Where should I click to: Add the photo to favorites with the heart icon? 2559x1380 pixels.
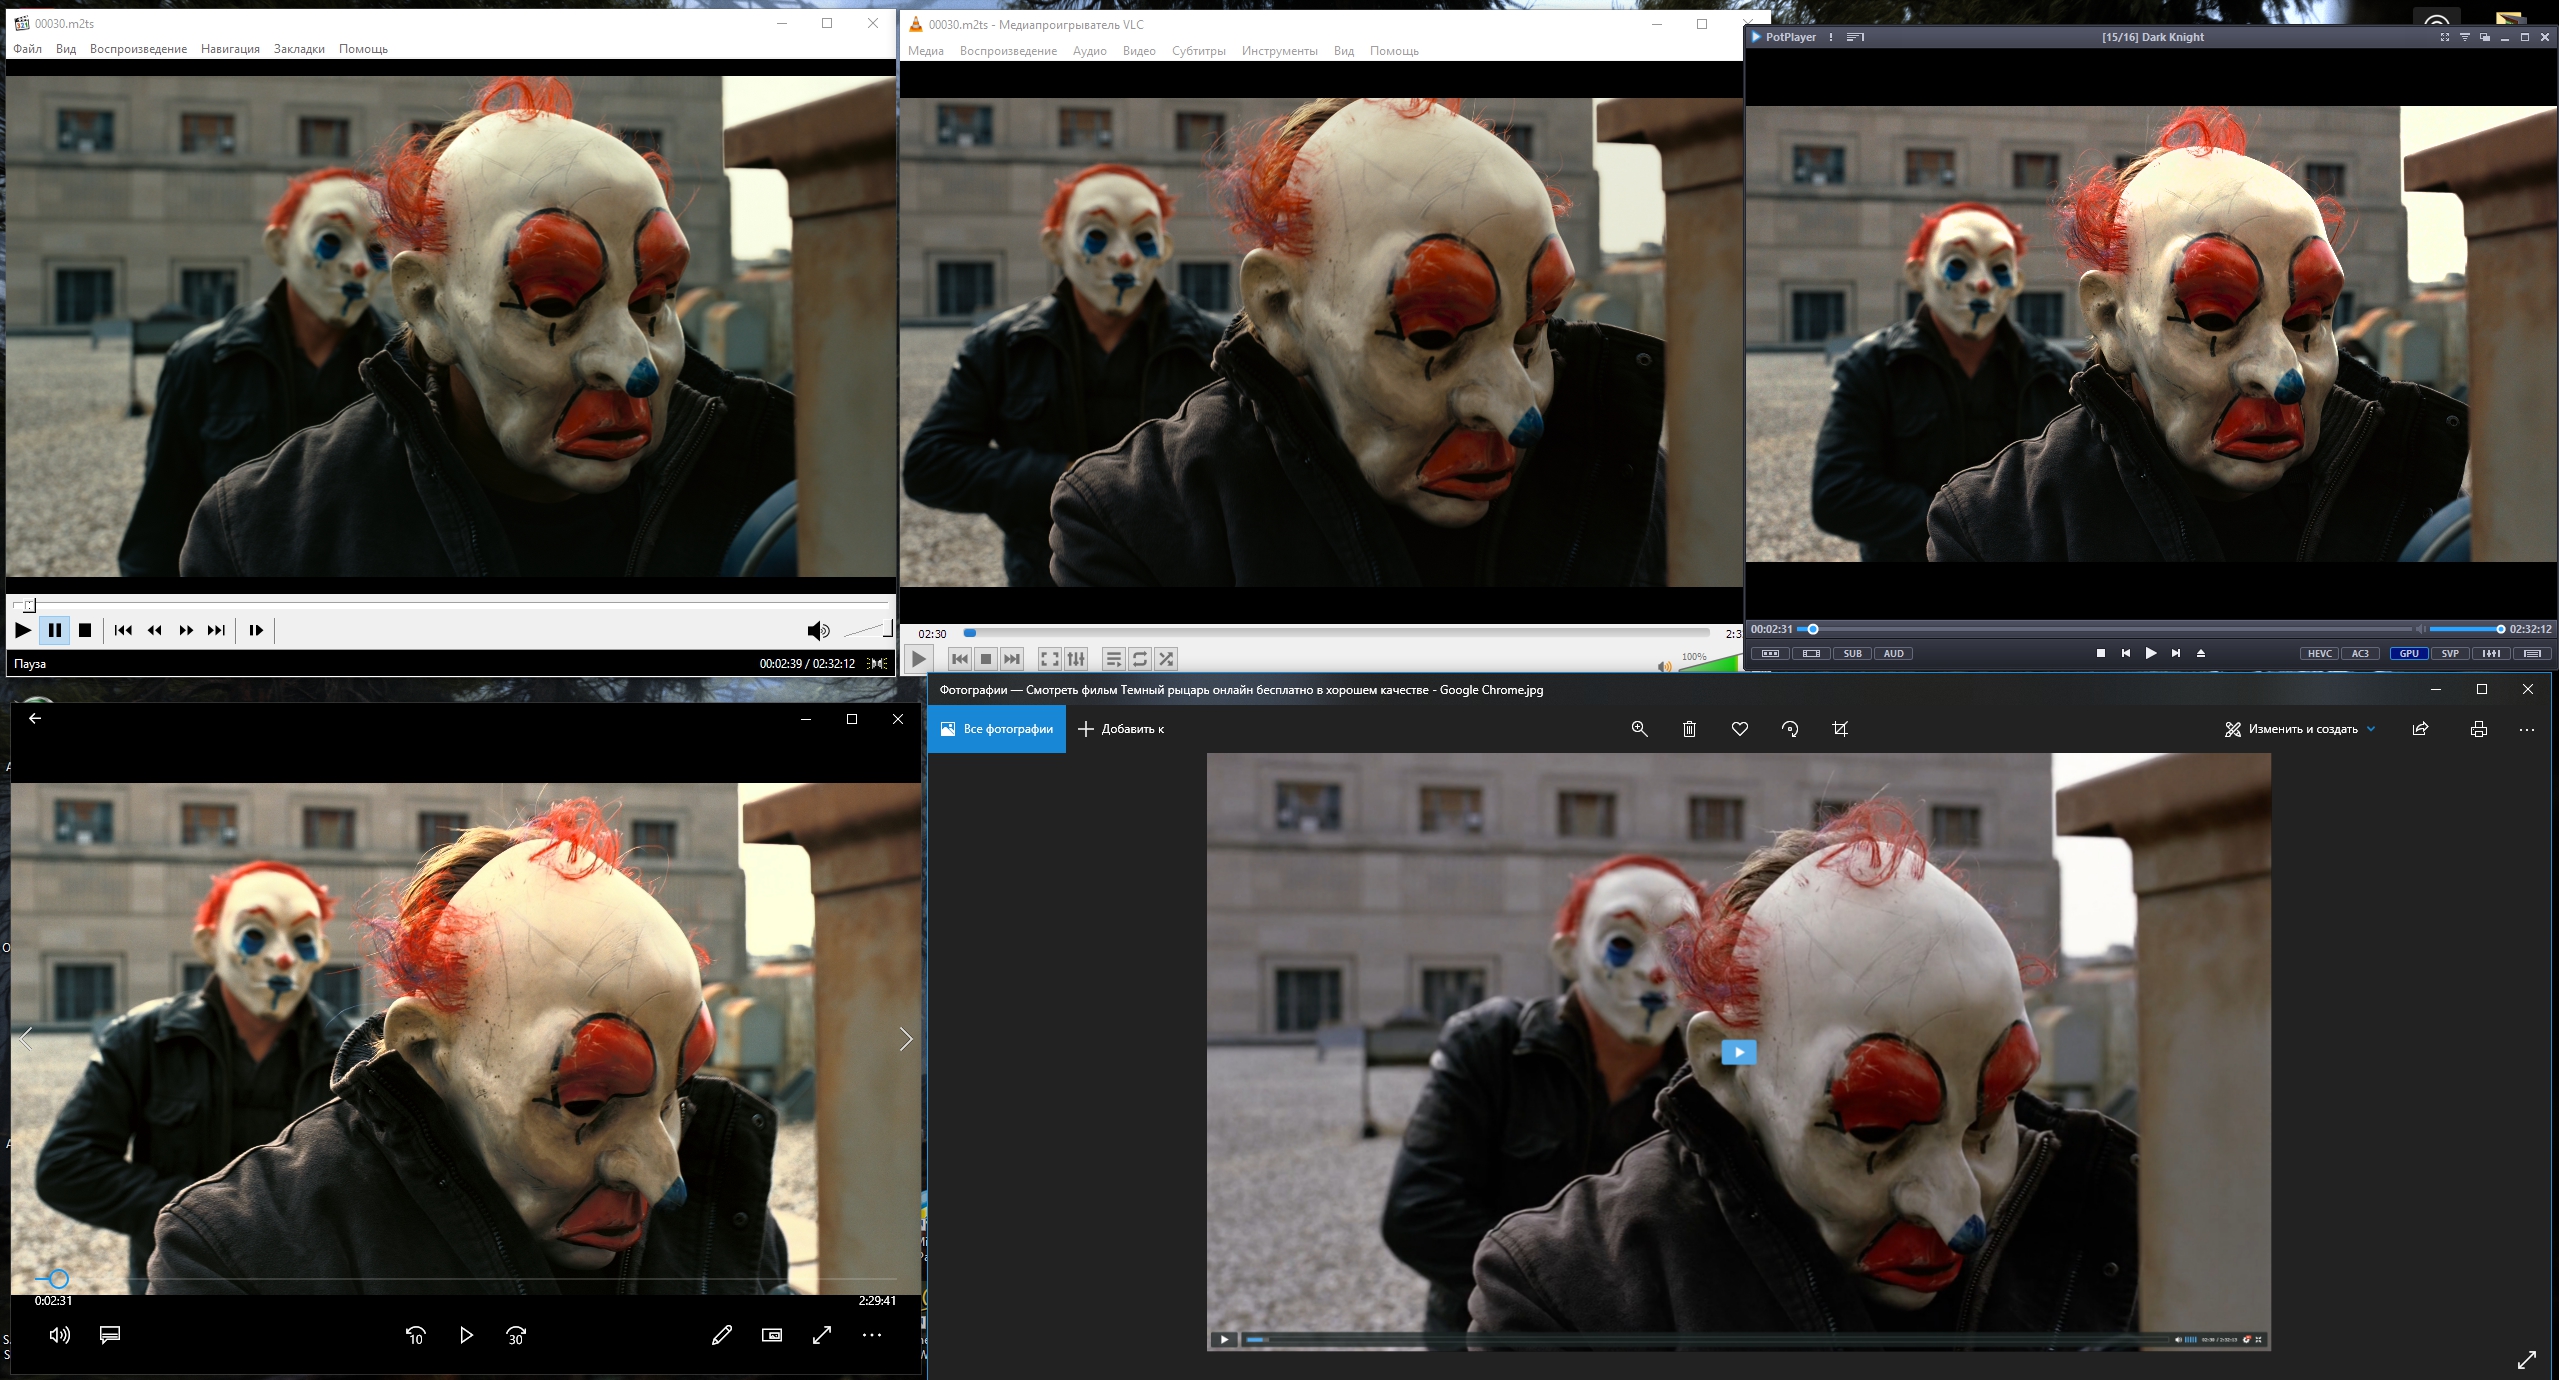tap(1740, 729)
